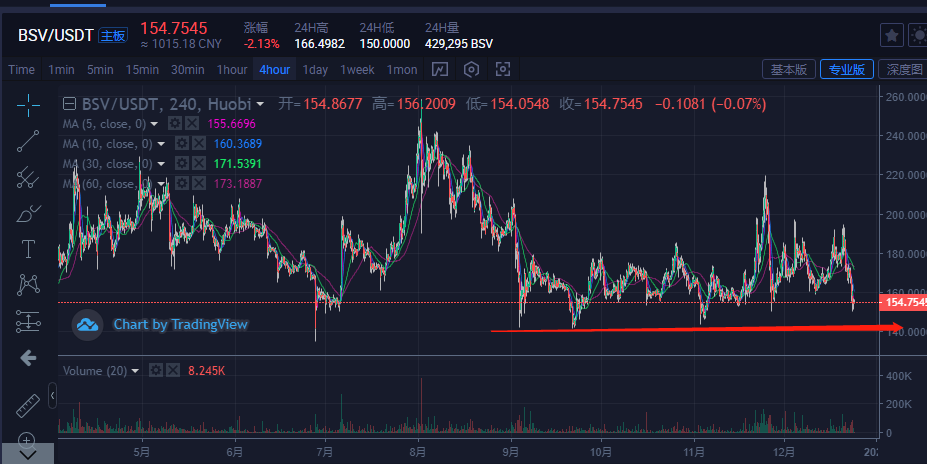The image size is (927, 464).
Task: Select the 1min interval
Action: click(x=61, y=70)
